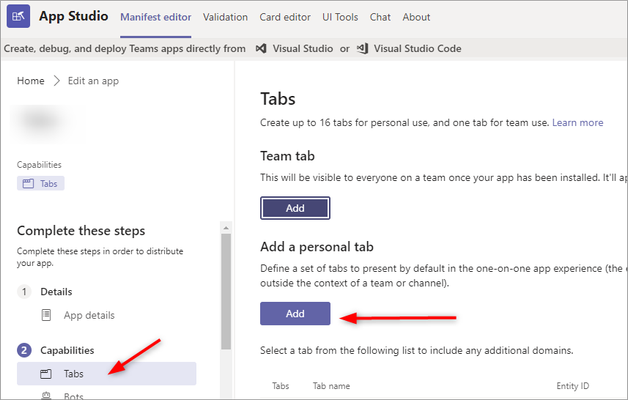
Task: Click the Add a personal tab heading
Action: [x=317, y=247]
